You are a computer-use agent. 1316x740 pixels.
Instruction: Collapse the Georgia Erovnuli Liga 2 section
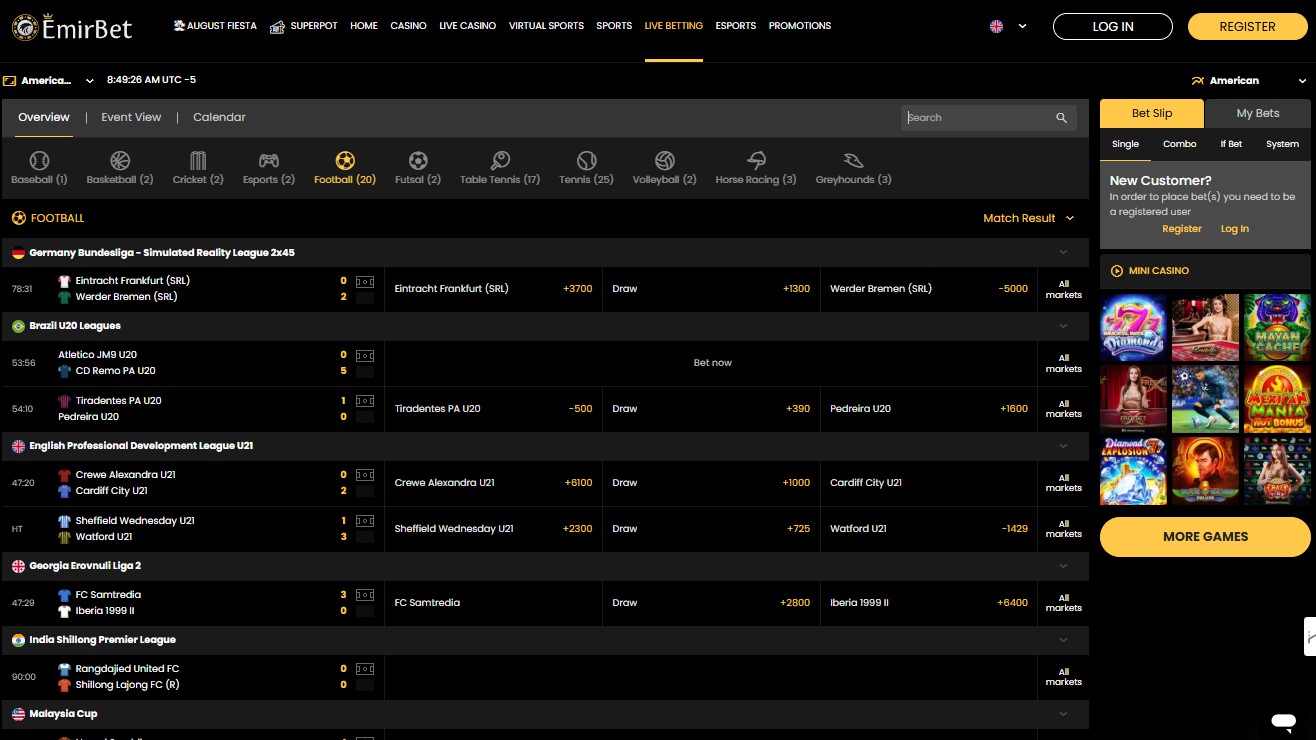click(x=1063, y=566)
